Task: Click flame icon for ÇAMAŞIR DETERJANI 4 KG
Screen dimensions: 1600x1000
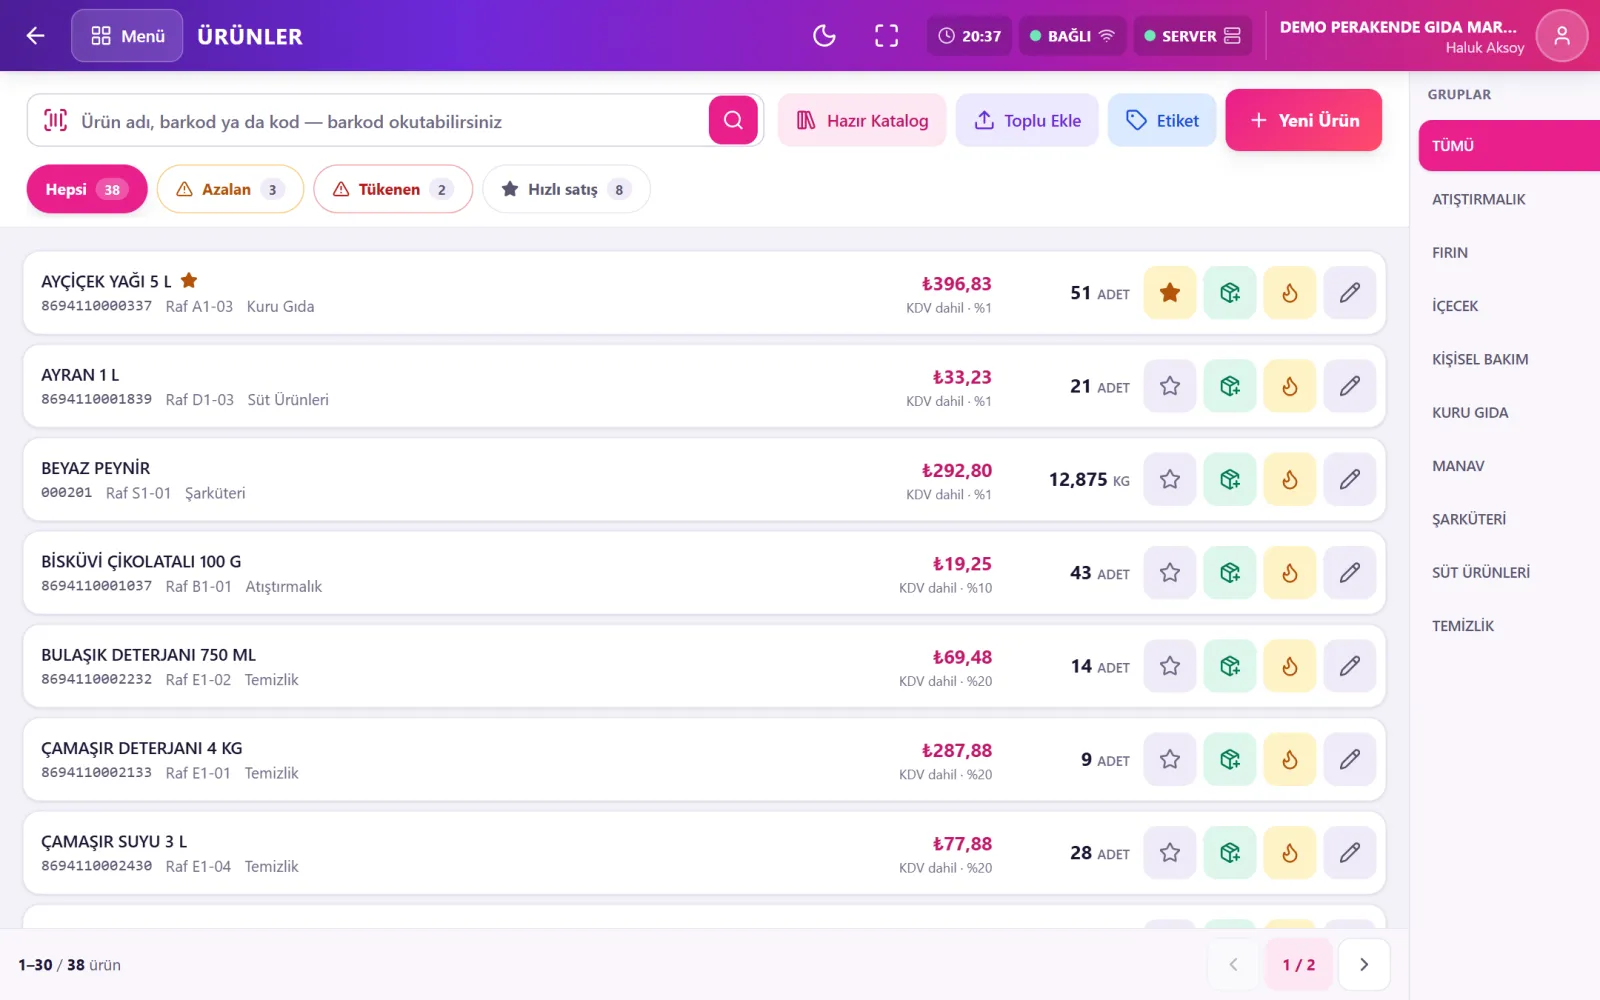Action: tap(1290, 759)
